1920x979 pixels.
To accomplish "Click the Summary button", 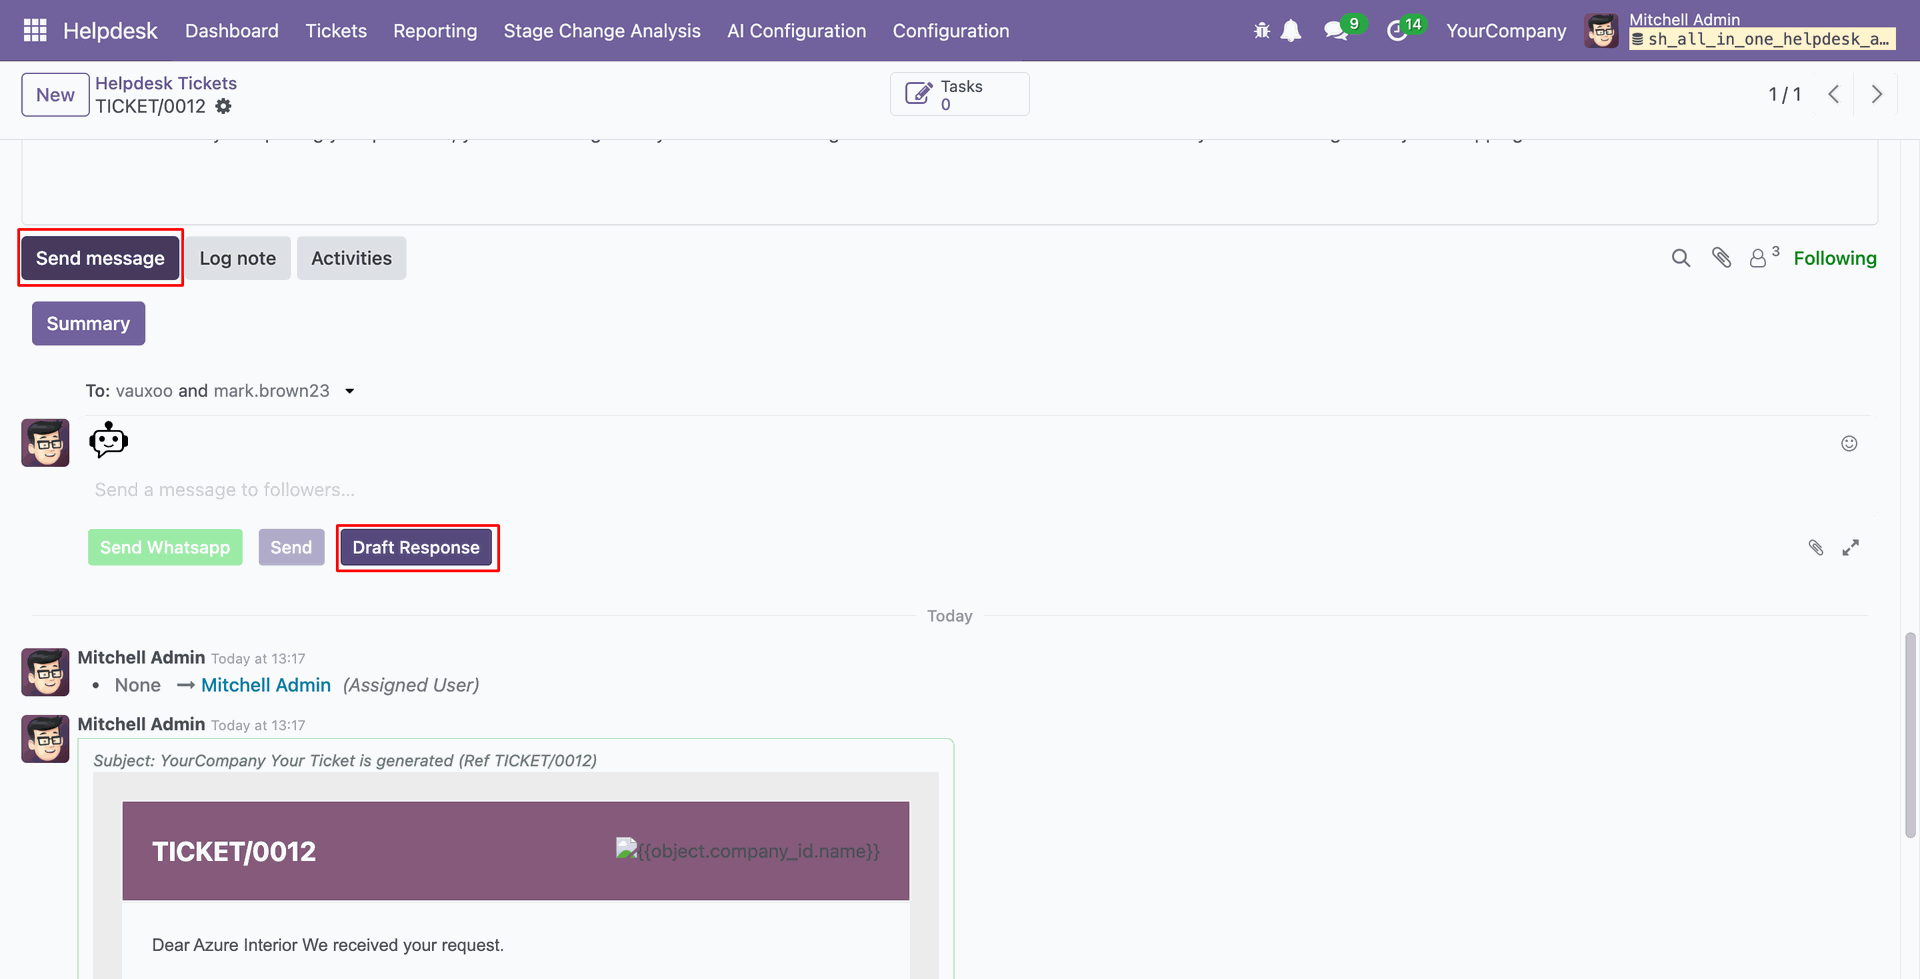I will click(88, 324).
